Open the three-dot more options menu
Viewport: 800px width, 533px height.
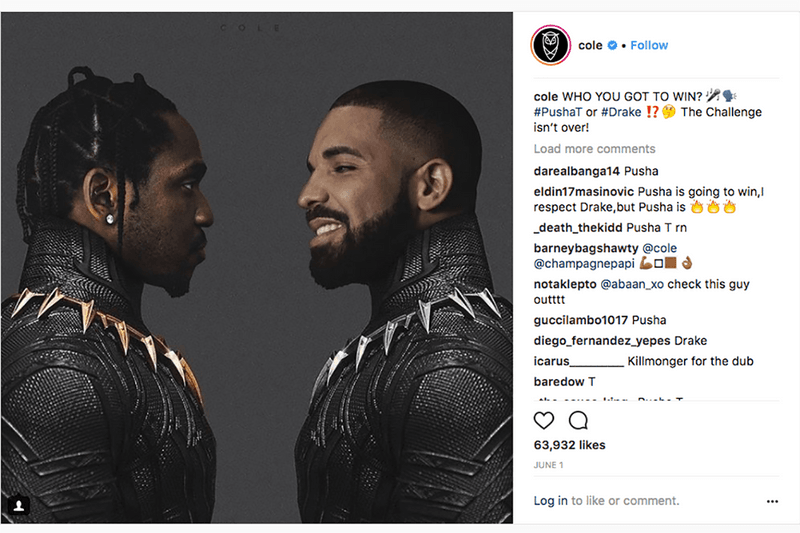pyautogui.click(x=772, y=501)
